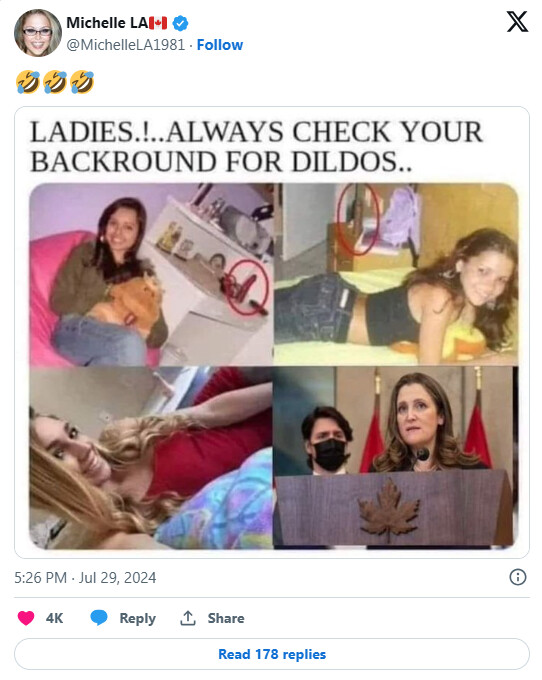Open the @MichelleLA1981 handle link
542x680 pixels.
coord(126,45)
